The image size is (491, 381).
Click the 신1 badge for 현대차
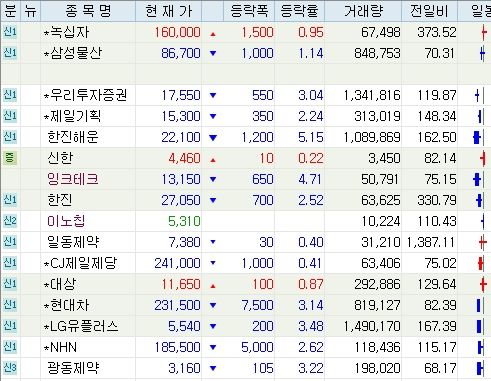pyautogui.click(x=10, y=305)
